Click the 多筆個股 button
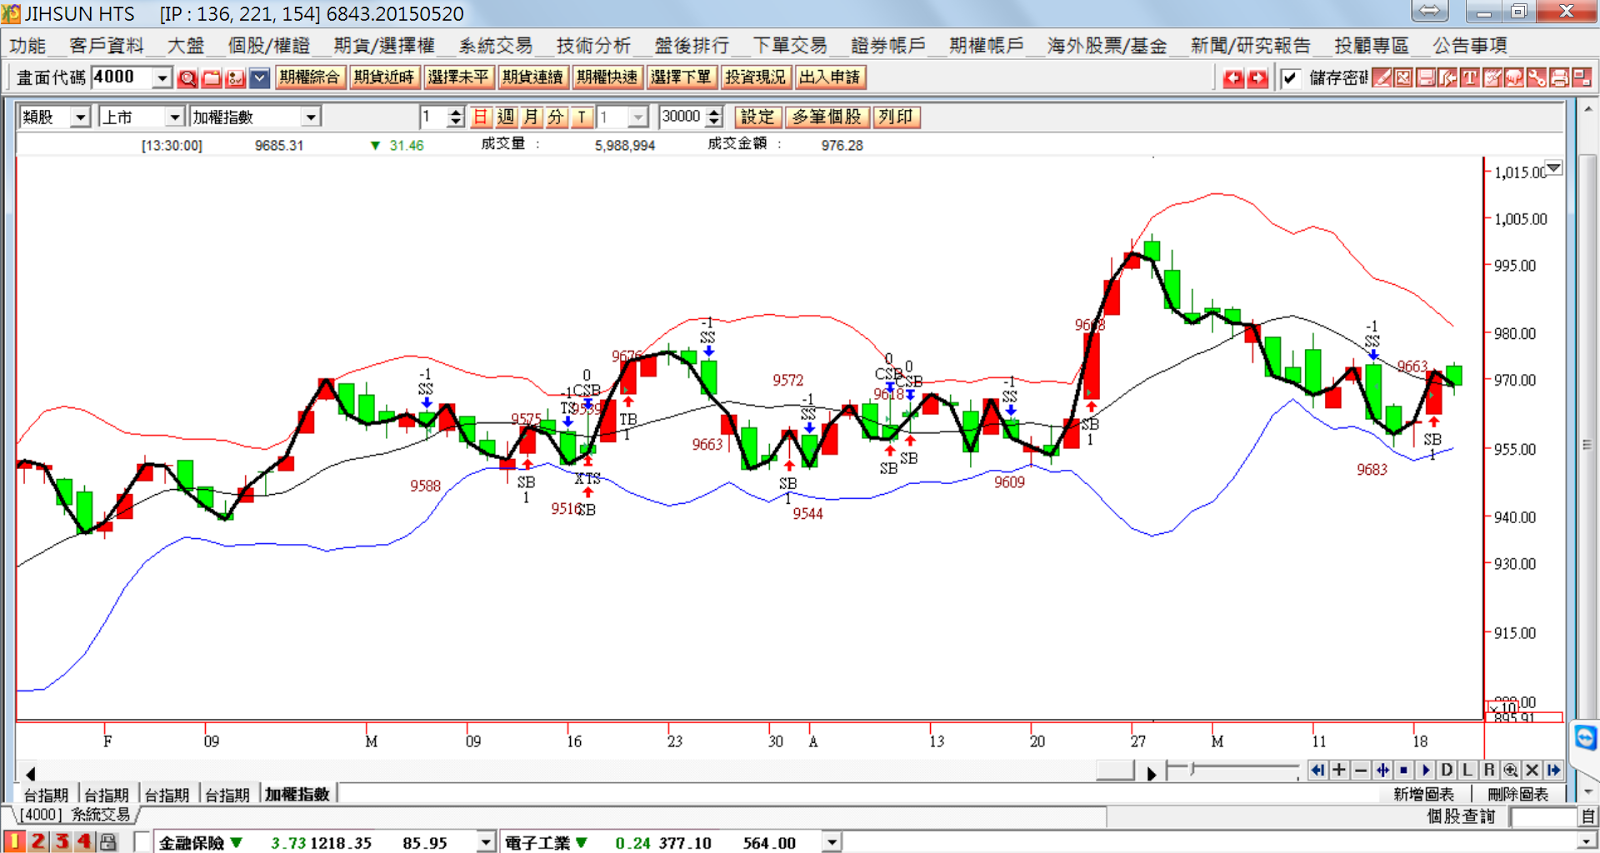Viewport: 1600px width, 853px height. tap(827, 117)
